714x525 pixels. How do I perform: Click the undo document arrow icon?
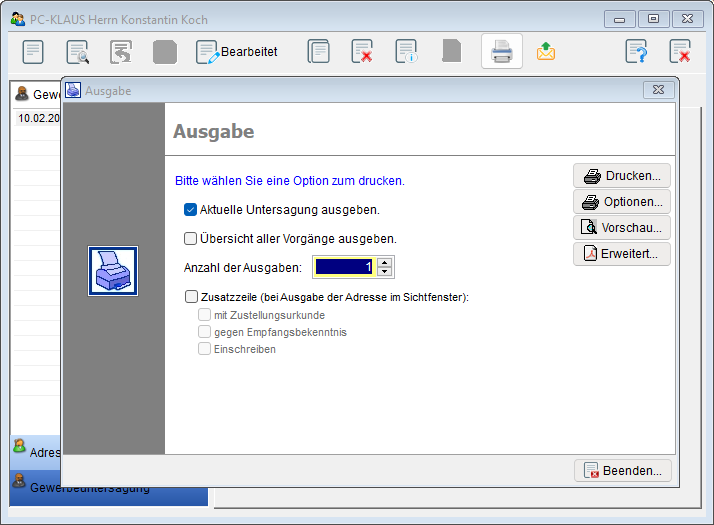point(121,52)
